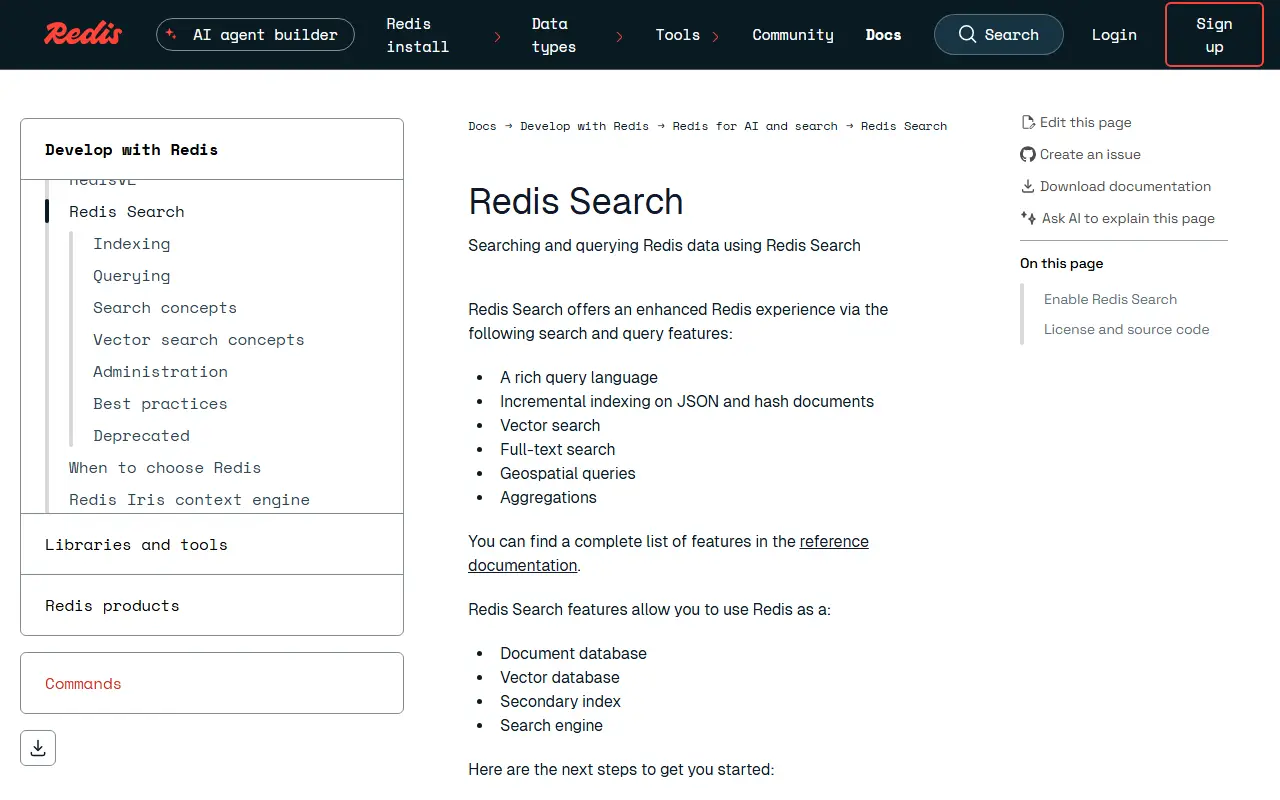The height and width of the screenshot is (800, 1280).
Task: Open When to choose Redis in sidebar
Action: pos(165,468)
